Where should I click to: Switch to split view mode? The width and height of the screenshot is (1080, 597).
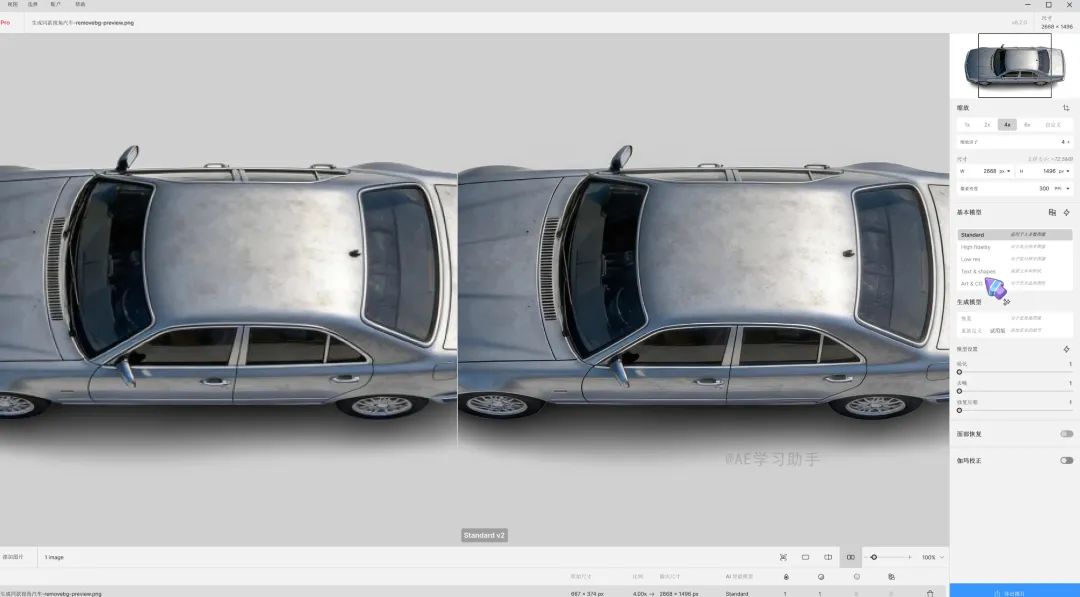pyautogui.click(x=828, y=557)
